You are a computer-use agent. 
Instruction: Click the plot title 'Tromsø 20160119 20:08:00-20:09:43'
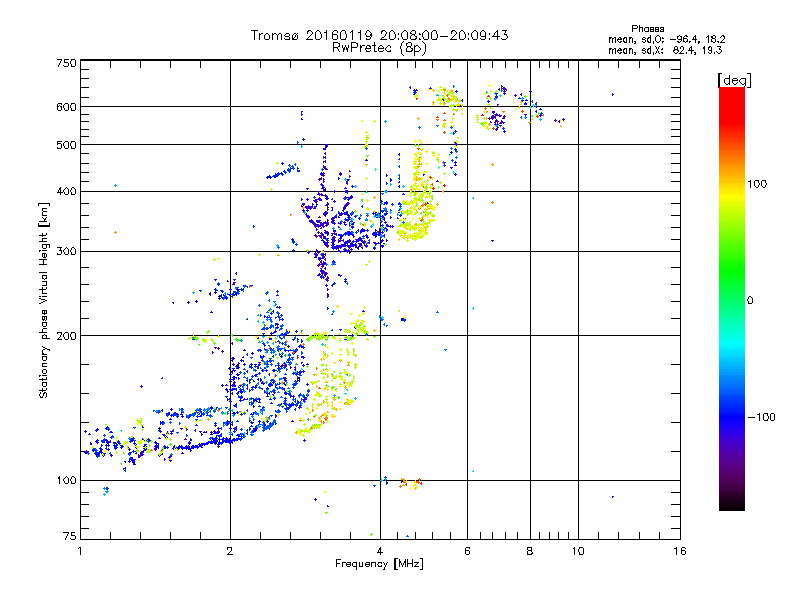point(379,35)
